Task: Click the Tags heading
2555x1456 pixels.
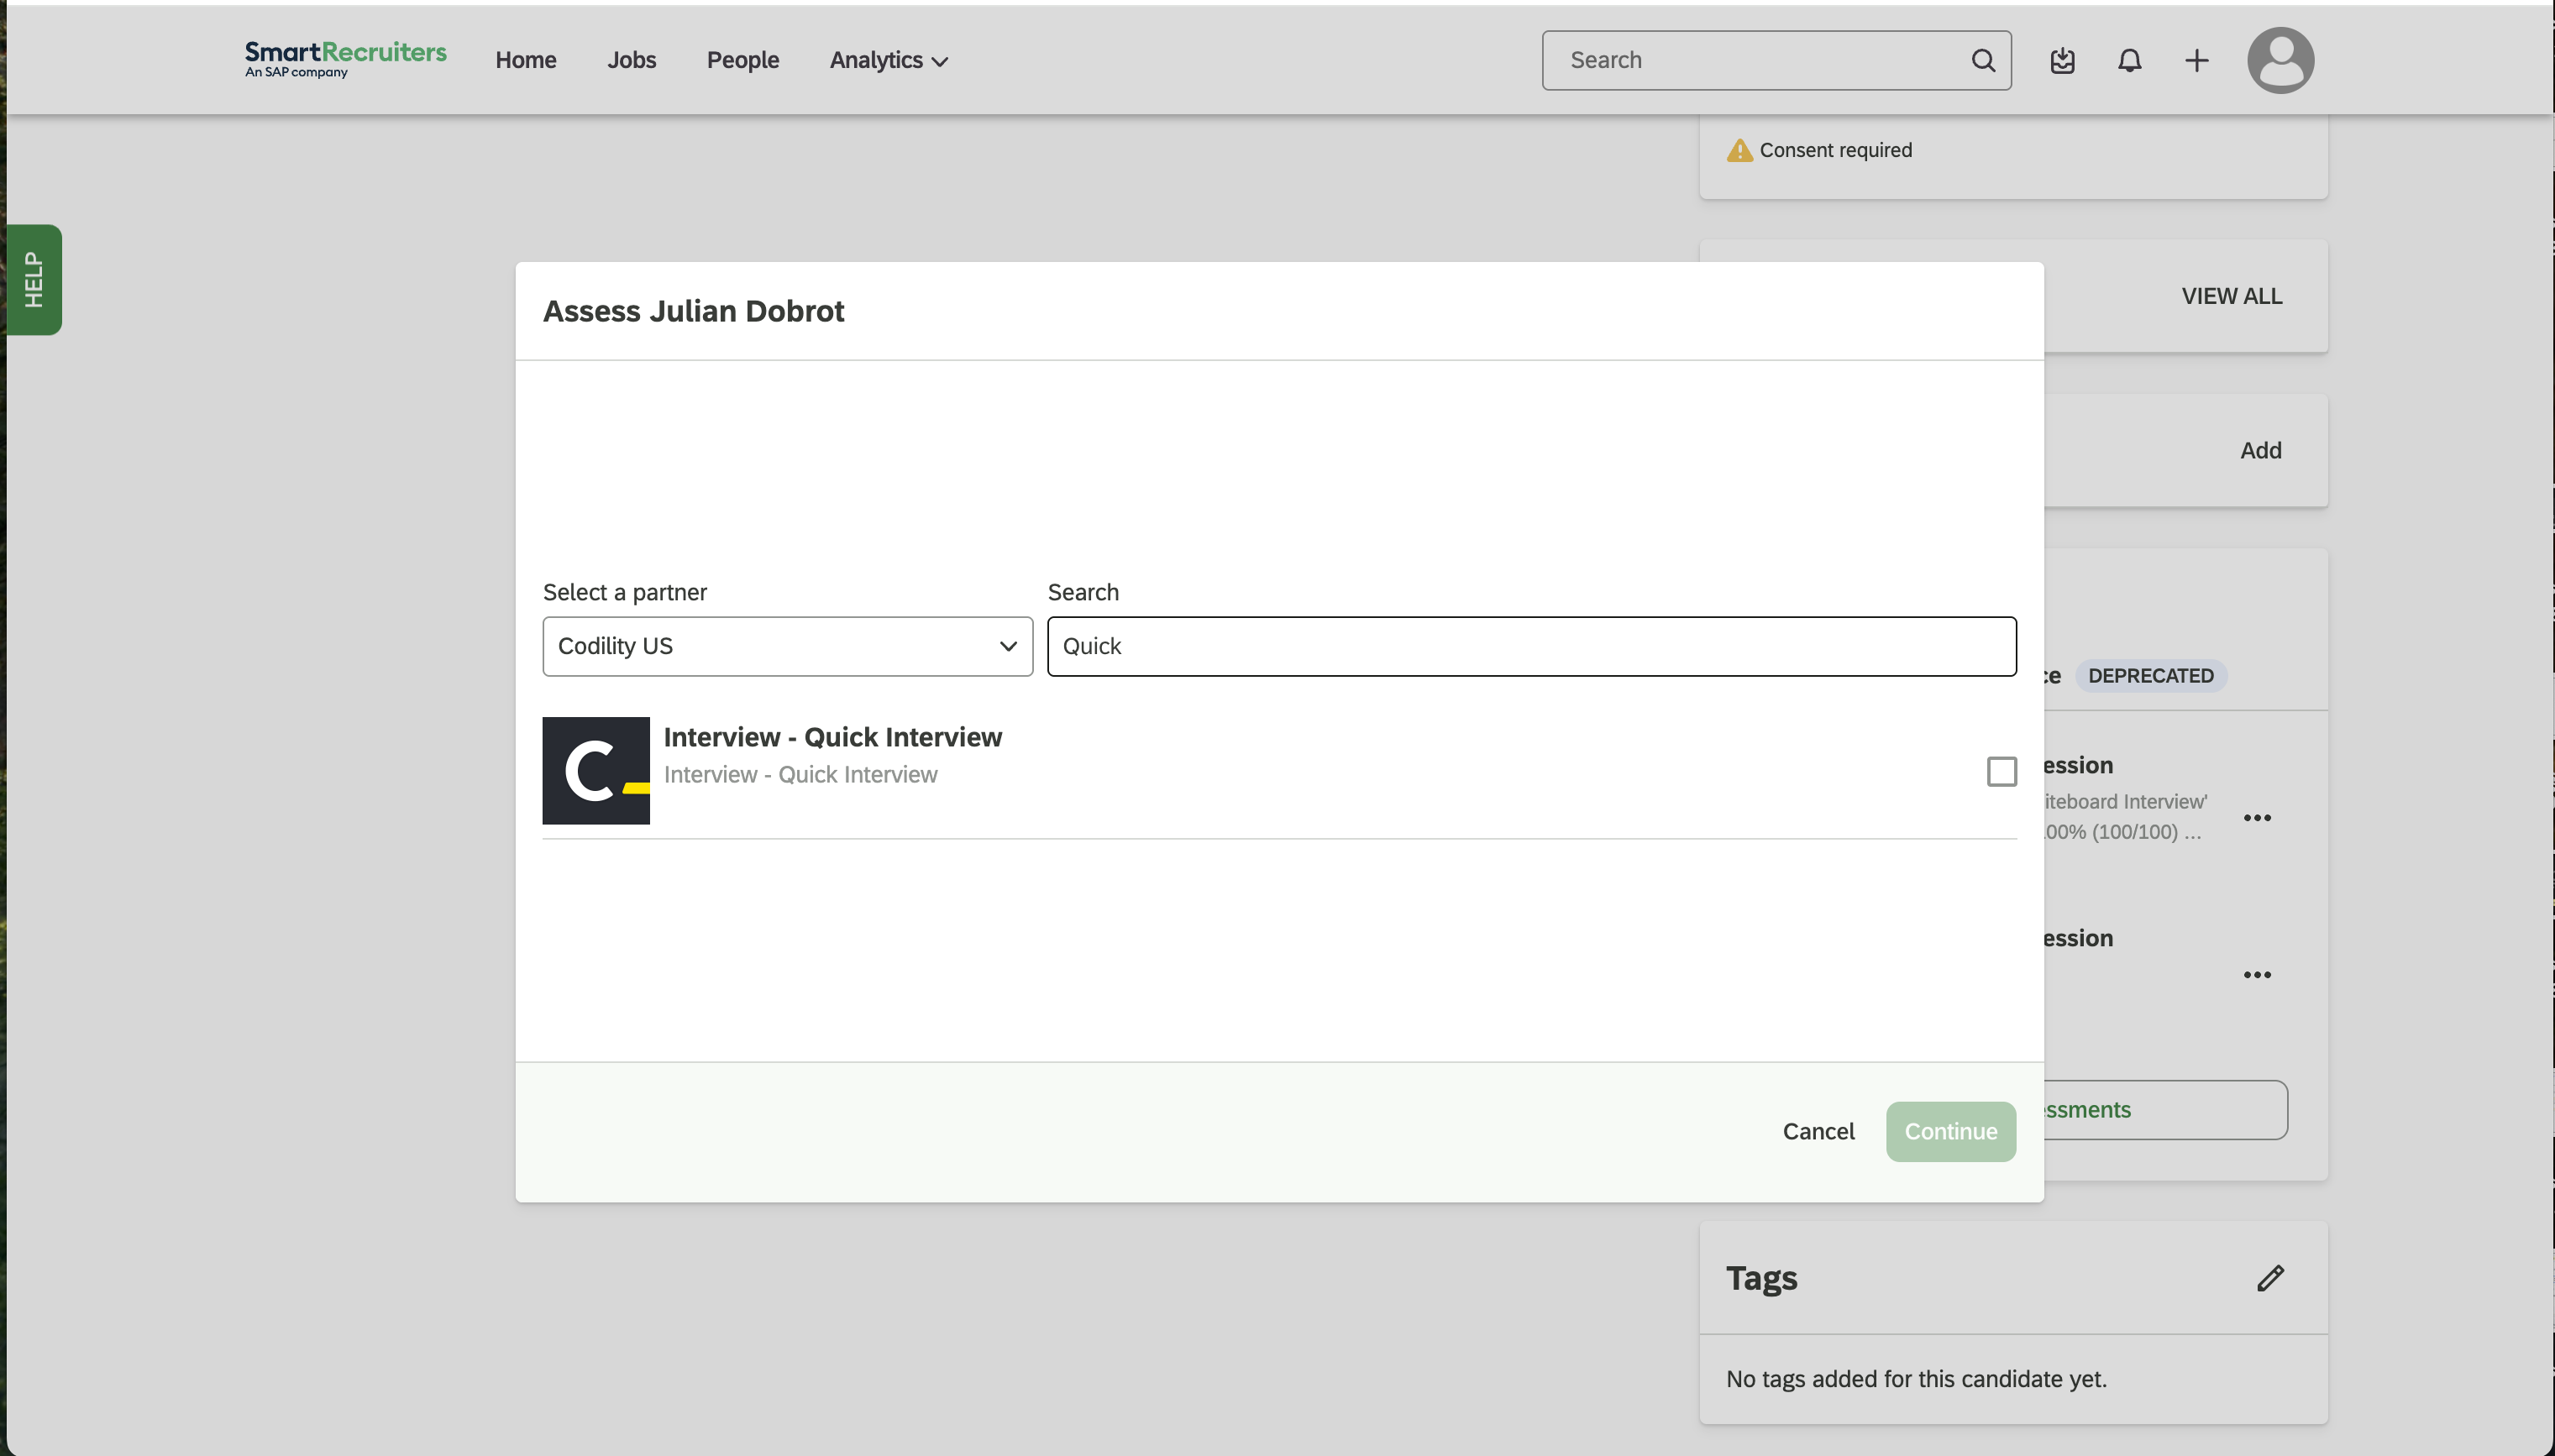Action: click(1761, 1278)
